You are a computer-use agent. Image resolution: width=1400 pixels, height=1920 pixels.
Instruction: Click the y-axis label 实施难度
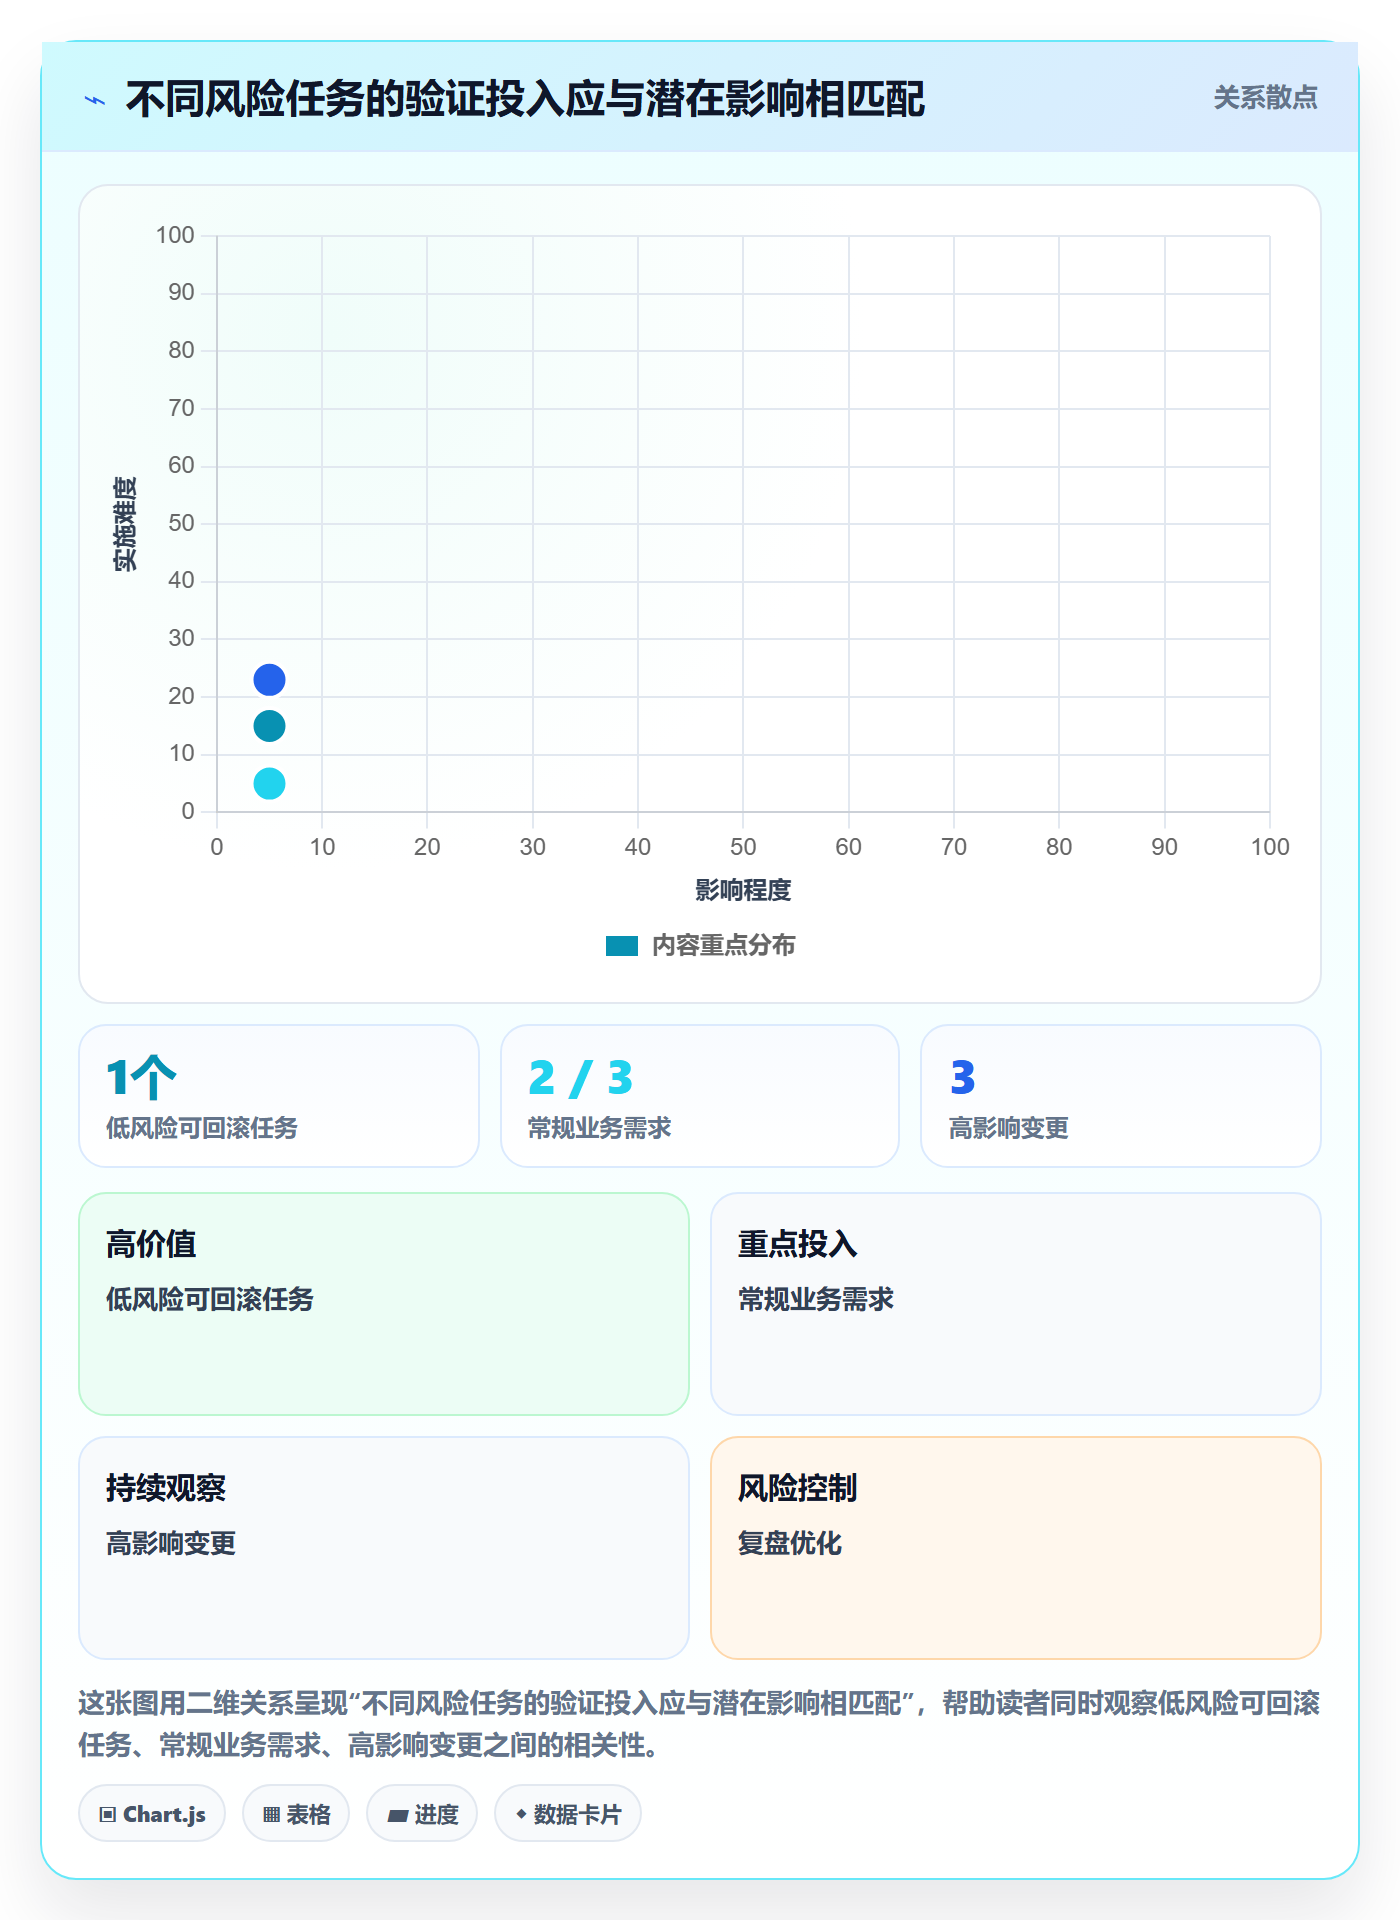(125, 524)
